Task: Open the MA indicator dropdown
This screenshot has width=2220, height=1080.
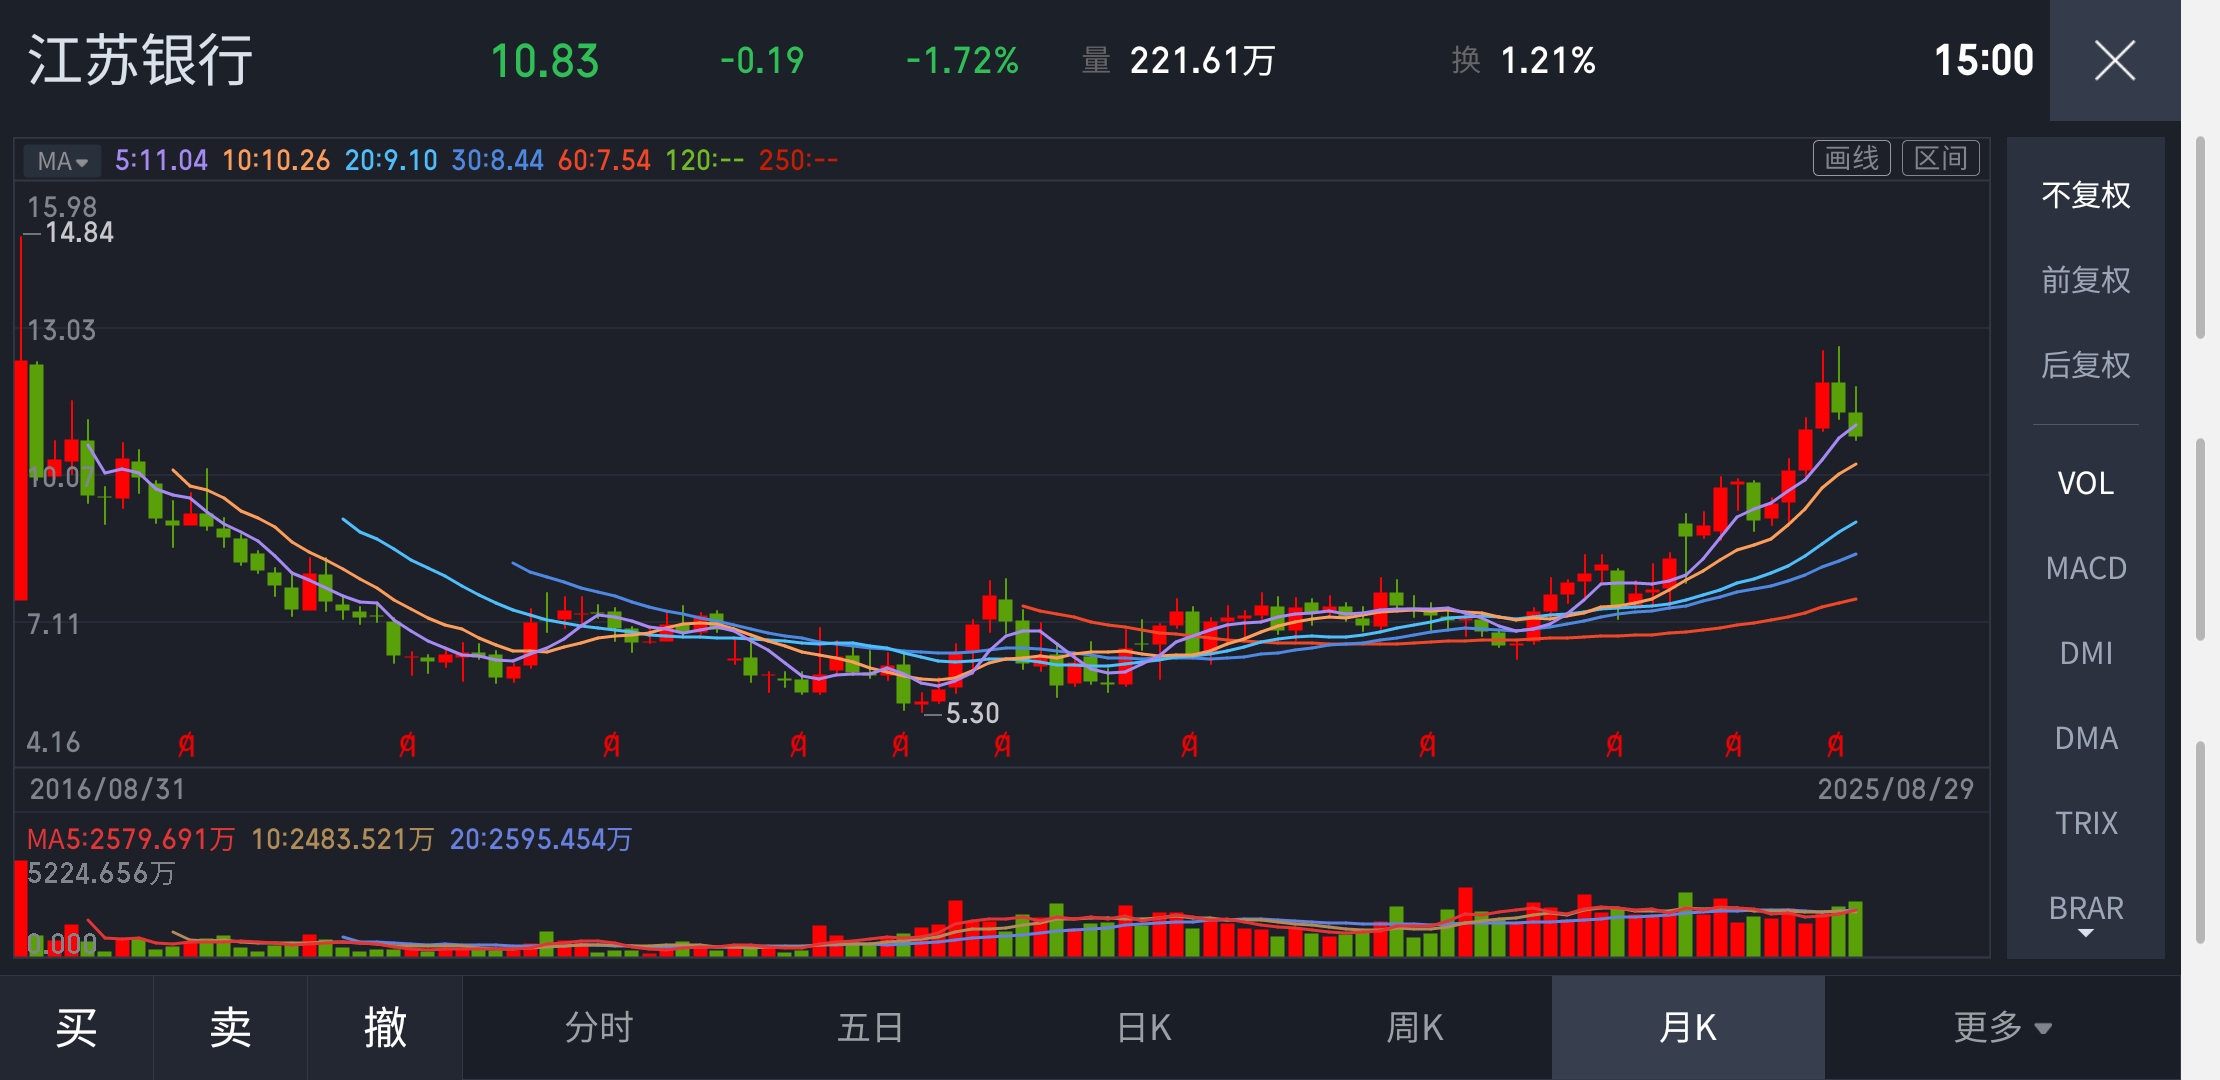Action: click(x=62, y=161)
